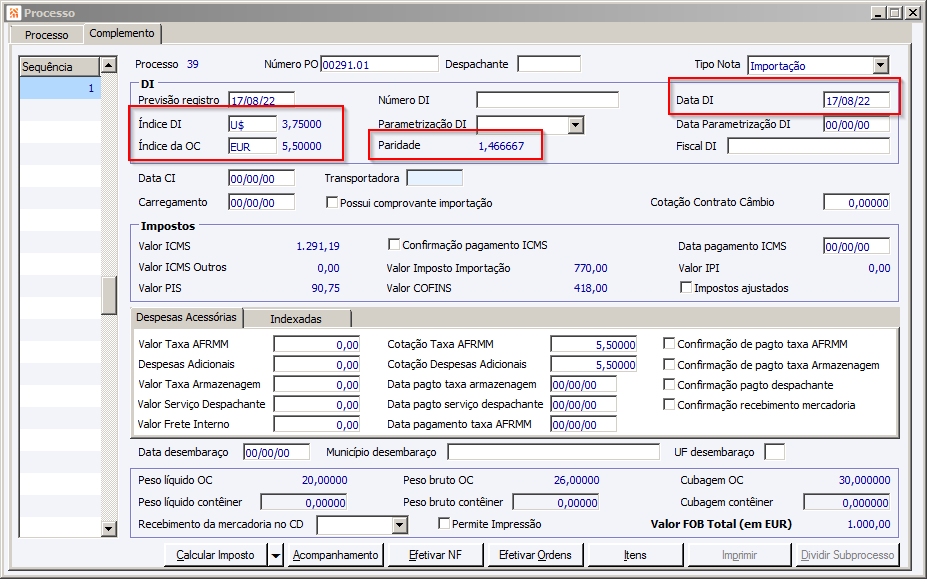Open Calcular Imposto split arrow menu
This screenshot has width=927, height=579.
[275, 555]
